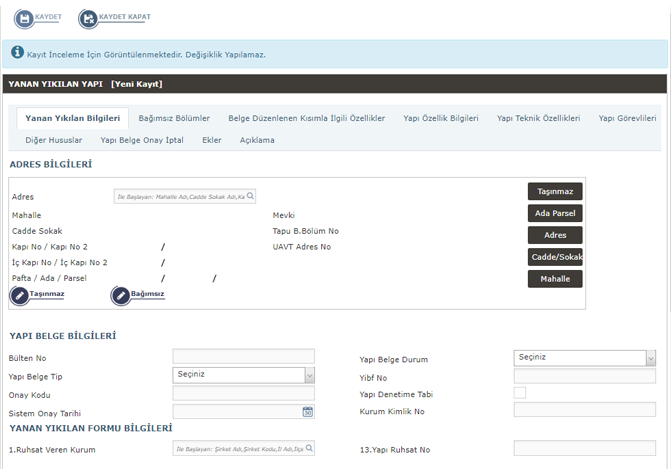671x469 pixels.
Task: Click the Yapı Ruhsat No input field
Action: (x=584, y=449)
